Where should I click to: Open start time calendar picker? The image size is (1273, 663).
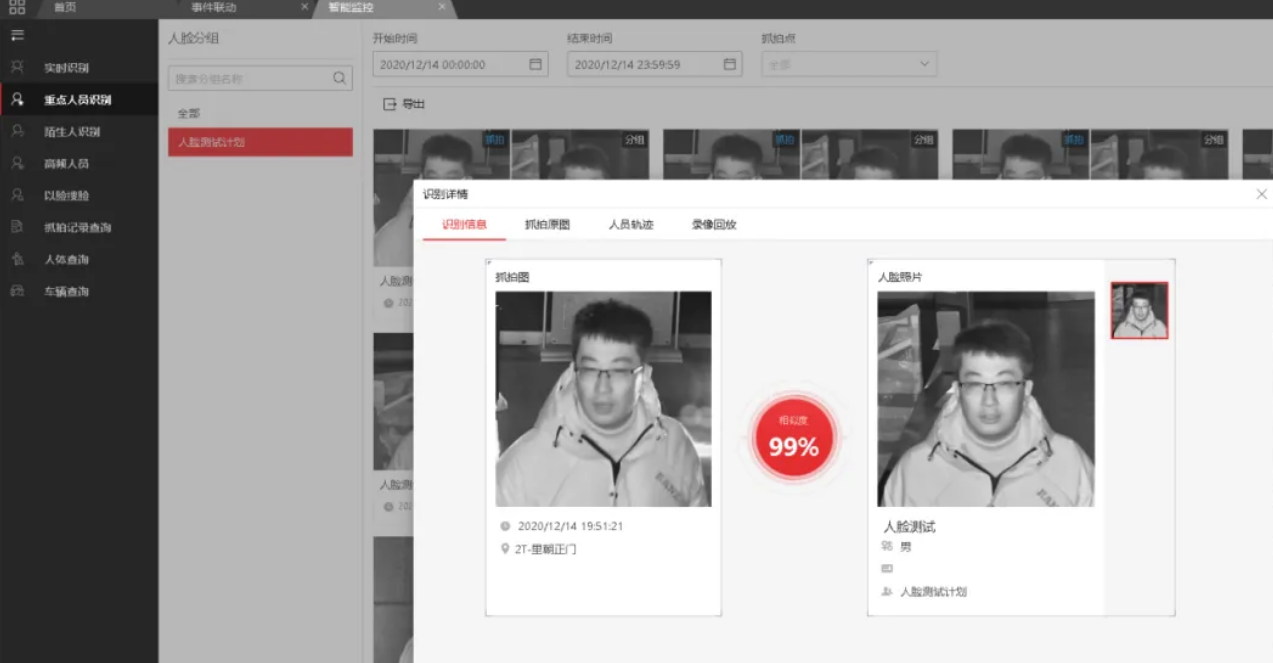pos(535,64)
